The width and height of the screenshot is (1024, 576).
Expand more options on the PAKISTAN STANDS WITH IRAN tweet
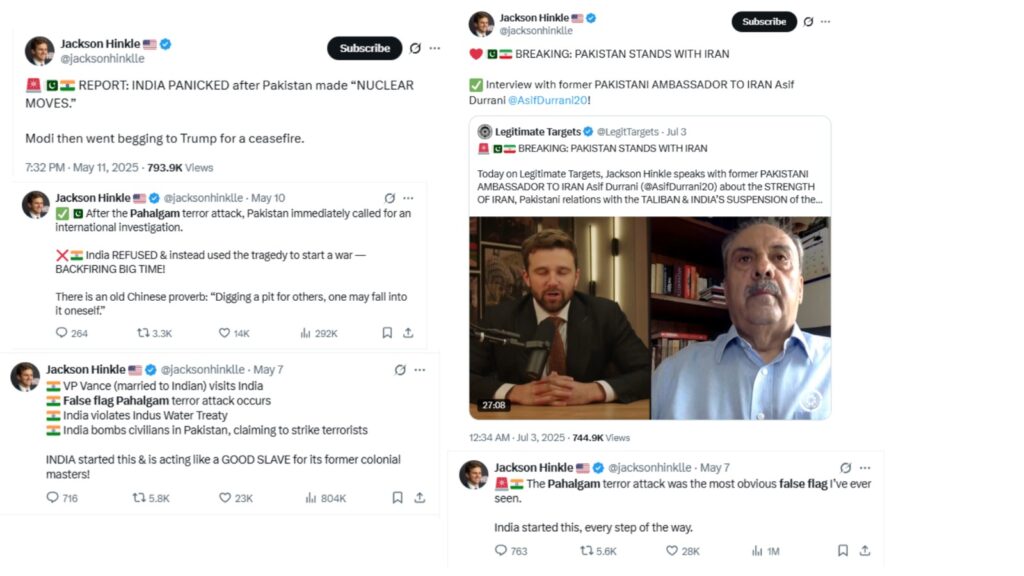click(825, 21)
